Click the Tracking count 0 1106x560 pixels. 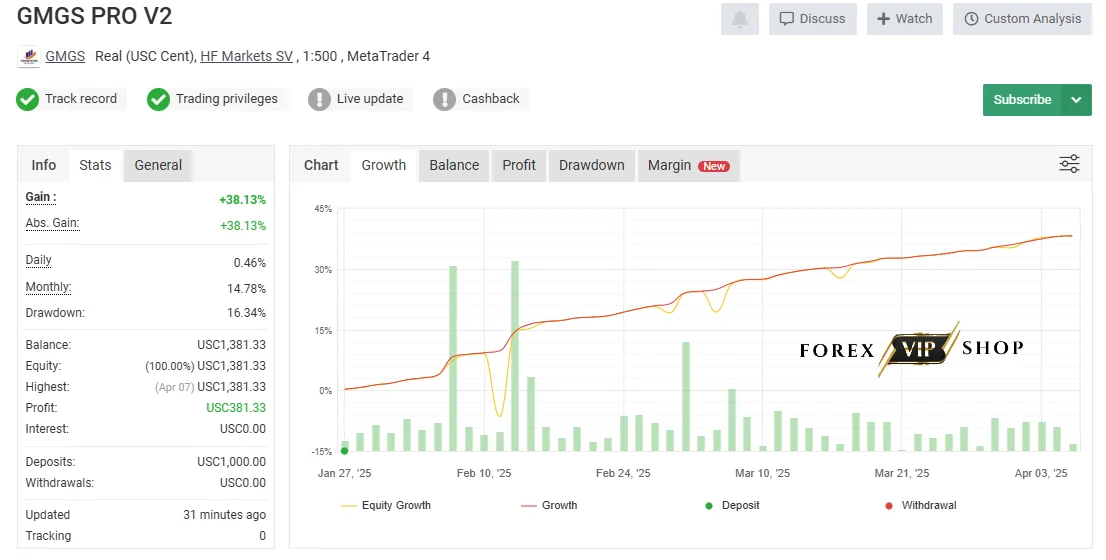pos(262,536)
